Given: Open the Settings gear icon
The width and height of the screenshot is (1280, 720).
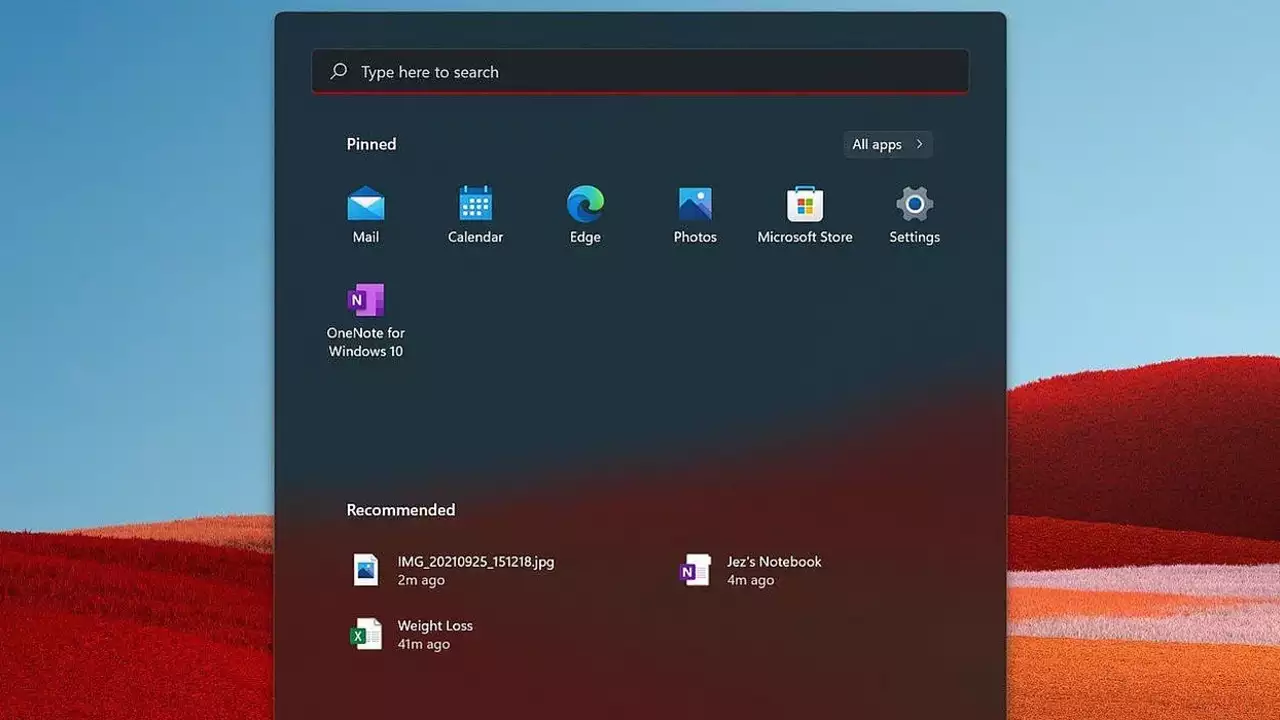Looking at the screenshot, I should [x=914, y=204].
